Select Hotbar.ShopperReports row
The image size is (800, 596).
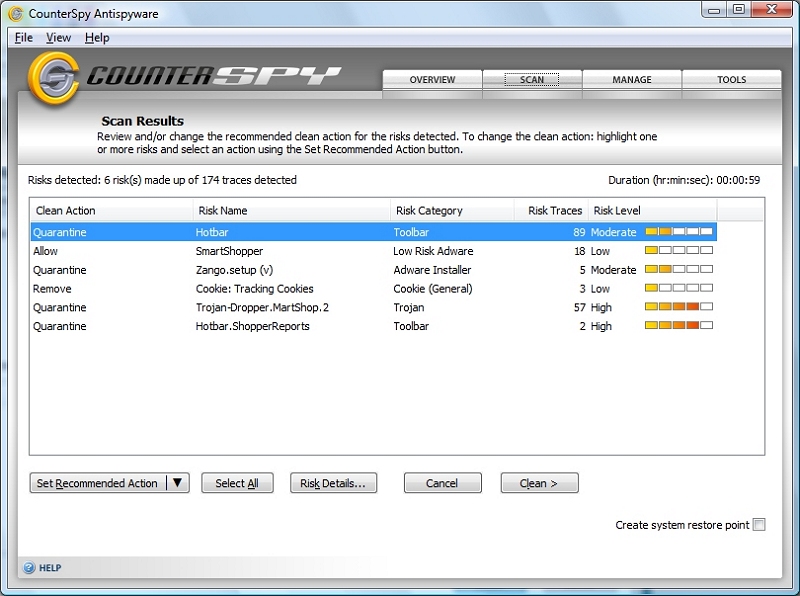coord(373,326)
